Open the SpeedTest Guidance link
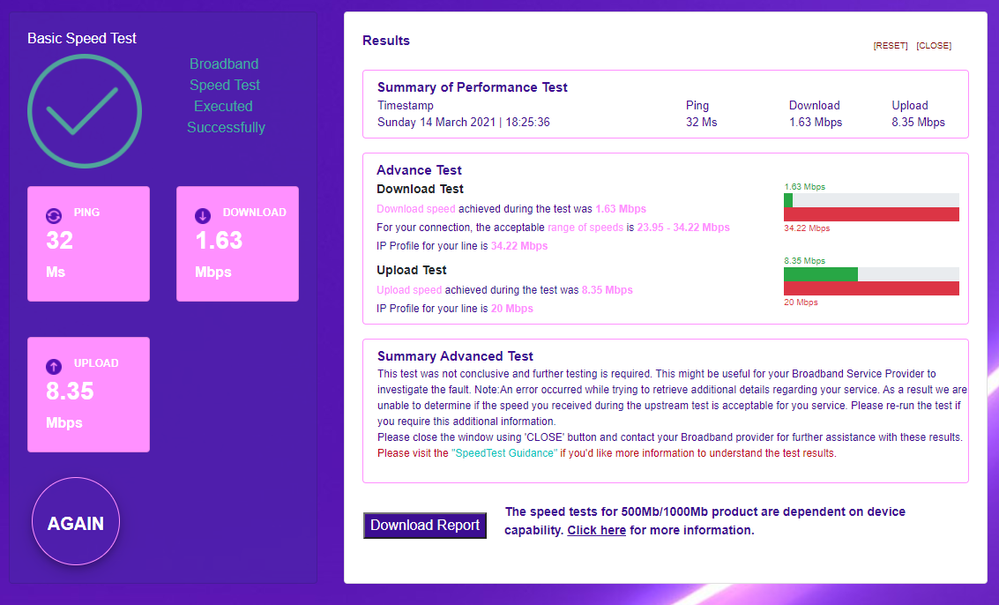Viewport: 999px width, 605px height. tap(504, 453)
